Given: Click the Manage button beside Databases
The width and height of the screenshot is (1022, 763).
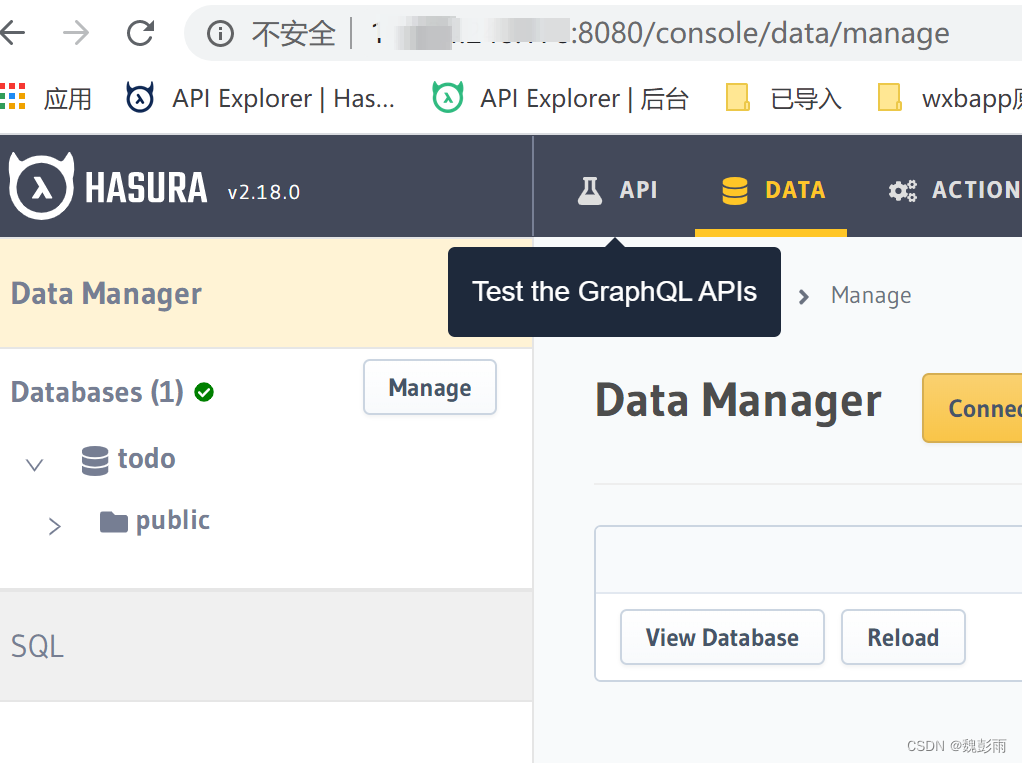Looking at the screenshot, I should (430, 388).
